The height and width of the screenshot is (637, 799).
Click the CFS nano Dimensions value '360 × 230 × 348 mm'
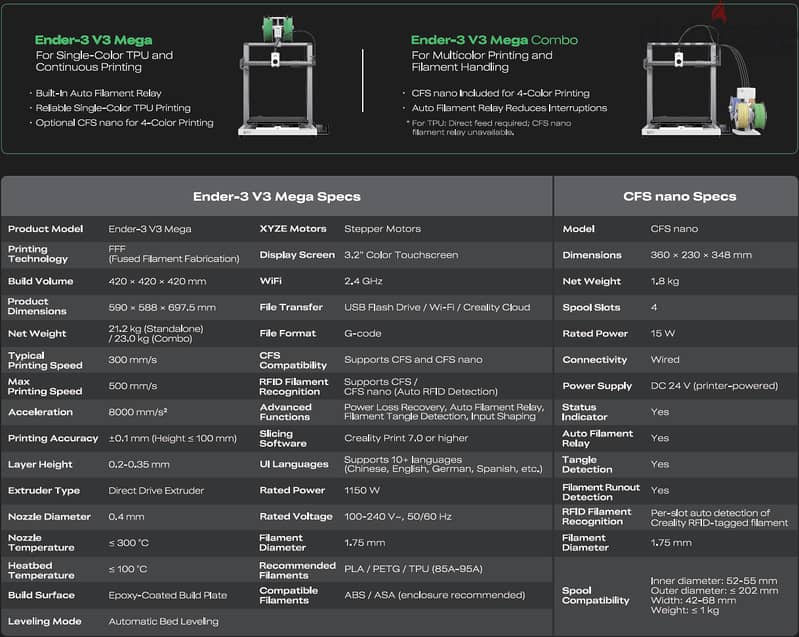(x=701, y=255)
